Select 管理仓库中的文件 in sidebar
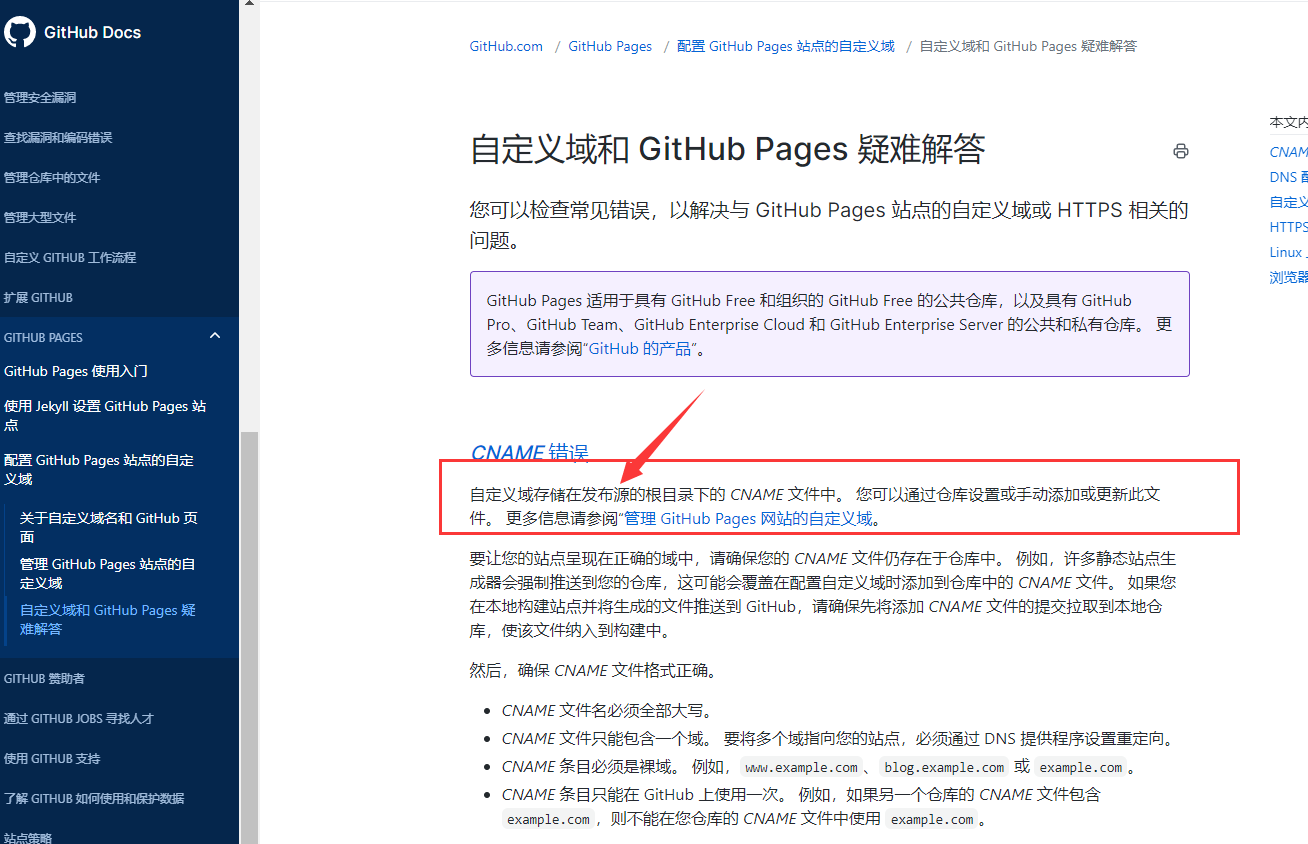Image resolution: width=1308 pixels, height=844 pixels. point(52,178)
